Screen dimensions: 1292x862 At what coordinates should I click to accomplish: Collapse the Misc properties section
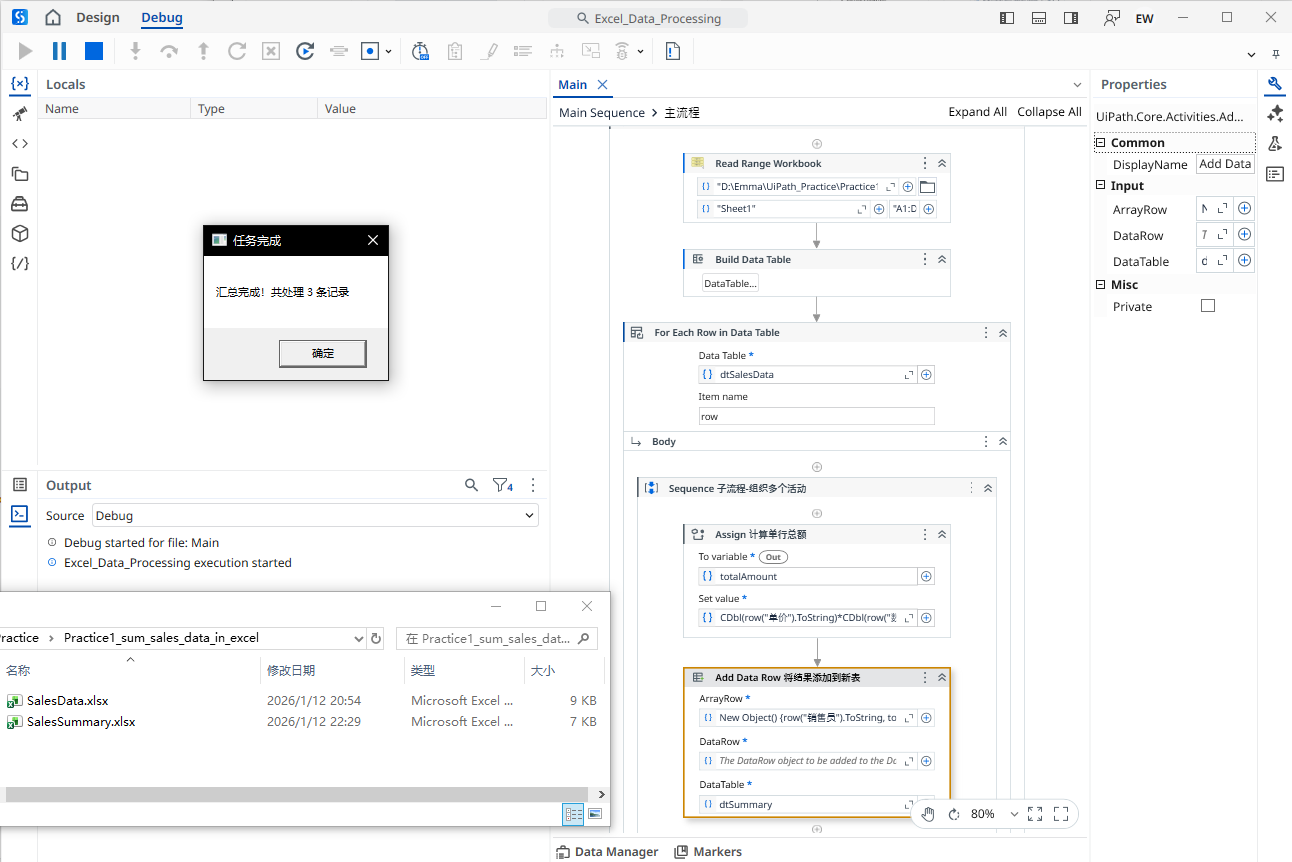1101,285
